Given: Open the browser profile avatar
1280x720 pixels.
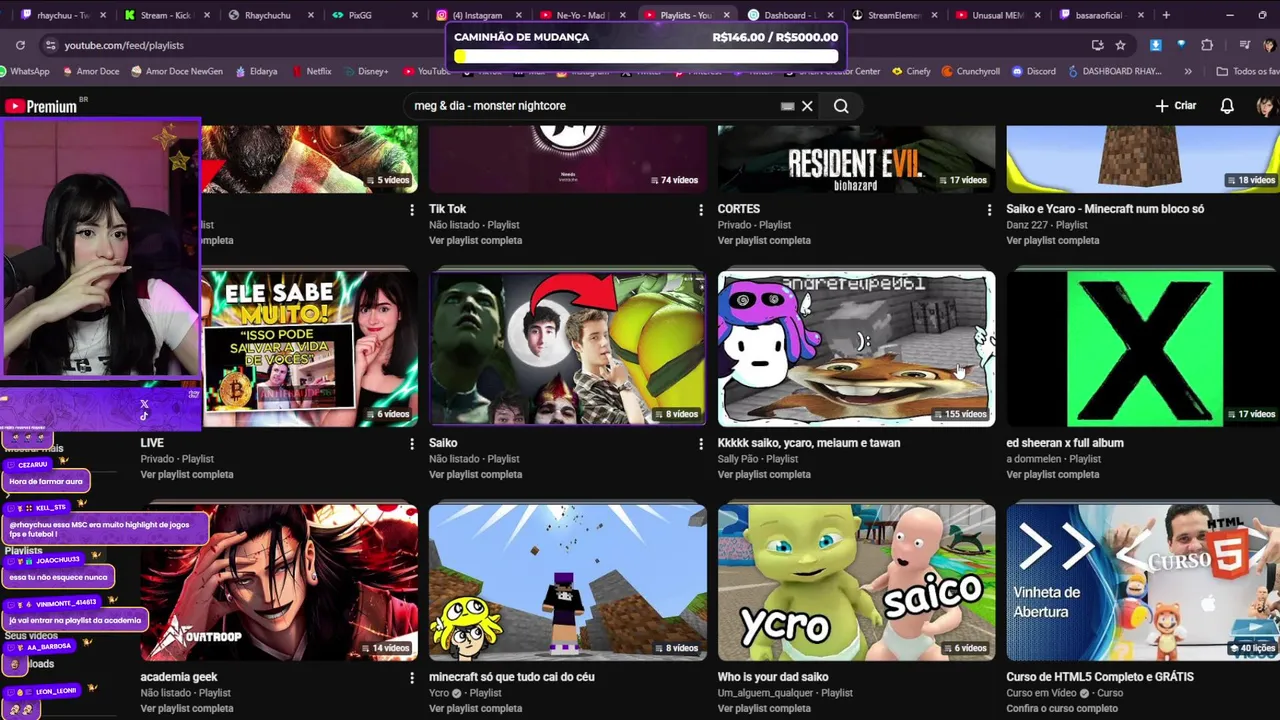Looking at the screenshot, I should [1269, 45].
